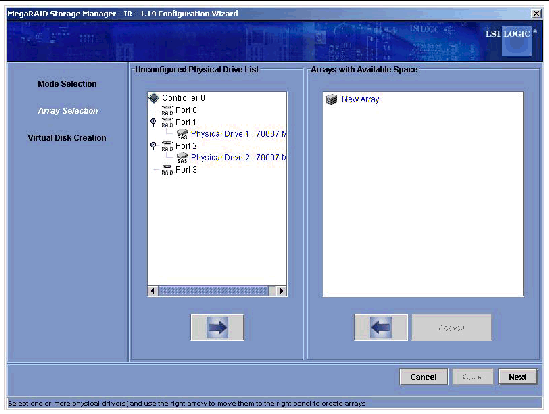Image resolution: width=549 pixels, height=414 pixels.
Task: Select Physical Drive 1 in list
Action: coord(239,134)
